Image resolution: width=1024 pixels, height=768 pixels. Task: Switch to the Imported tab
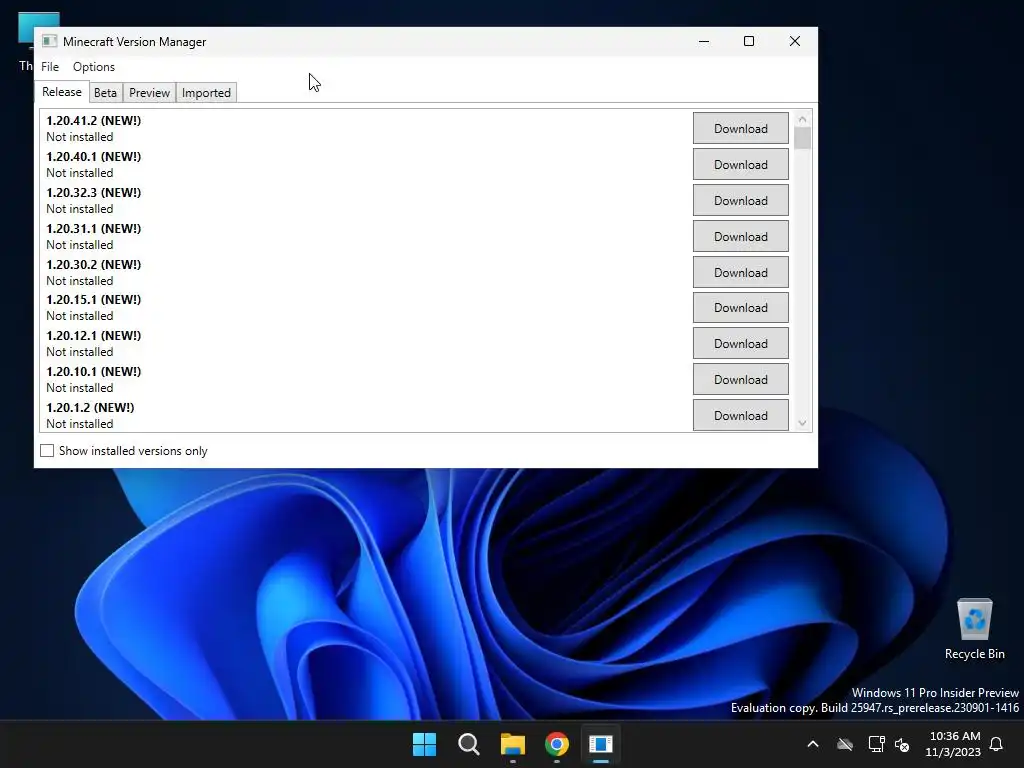point(206,93)
